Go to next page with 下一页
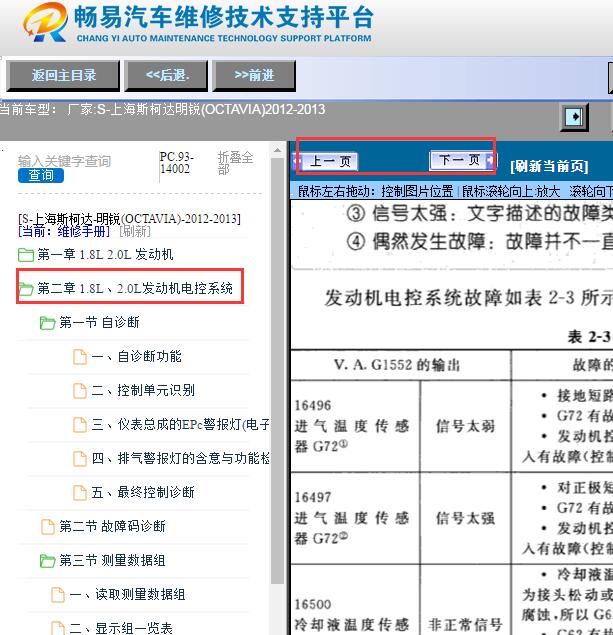This screenshot has height=635, width=613. pyautogui.click(x=462, y=160)
